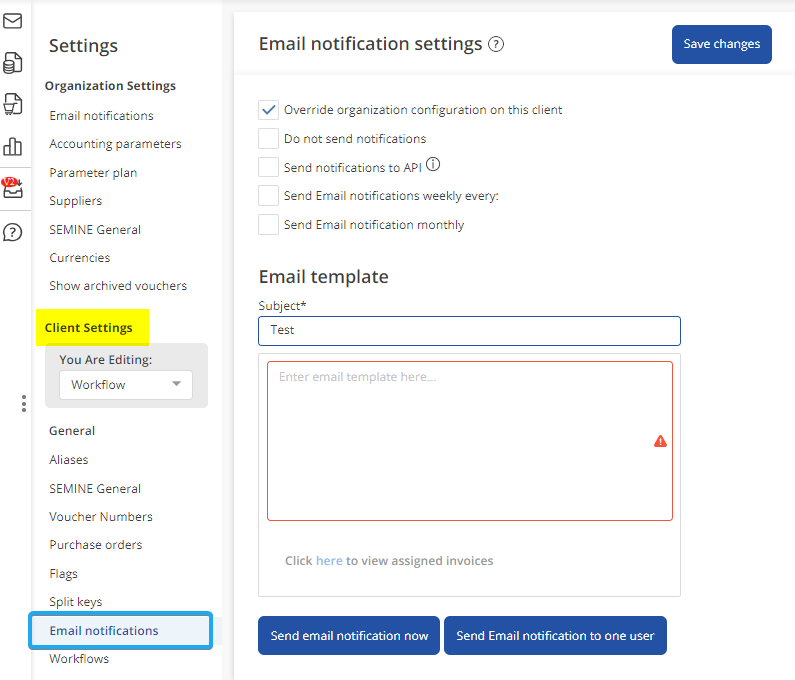Click the Subject input field
Viewport: 795px width, 680px height.
(469, 330)
